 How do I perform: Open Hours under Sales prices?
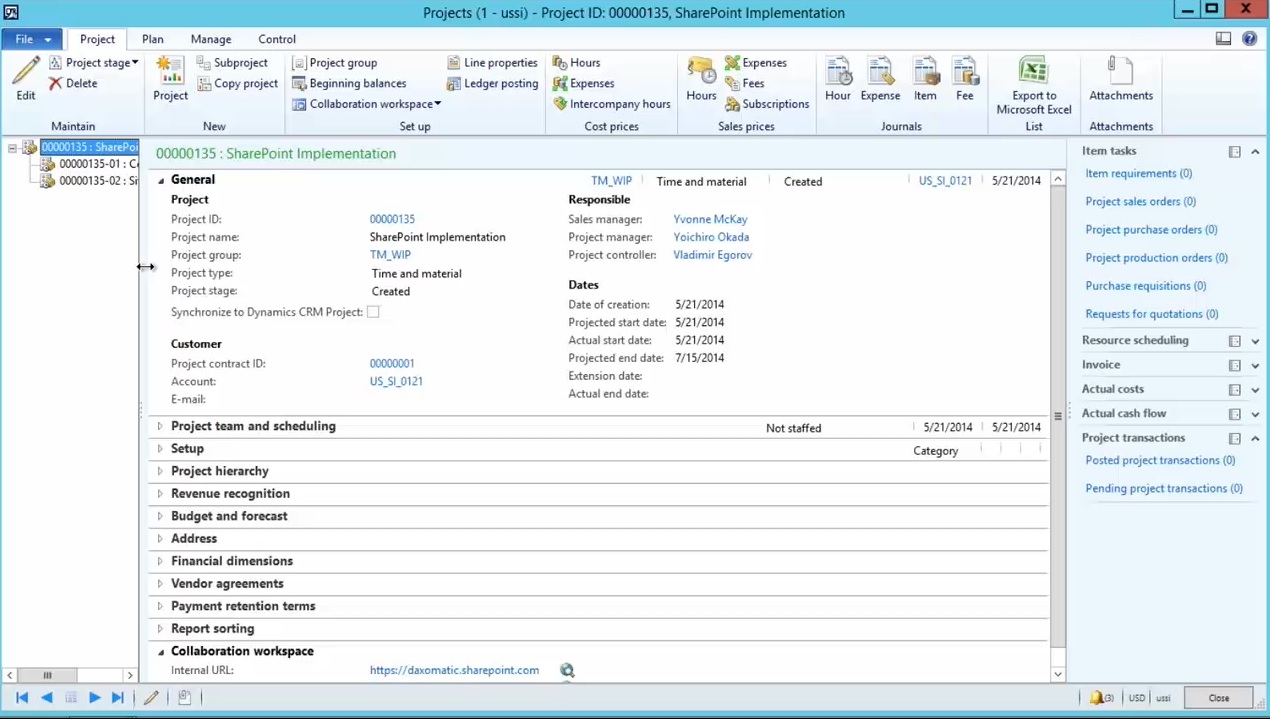[701, 78]
